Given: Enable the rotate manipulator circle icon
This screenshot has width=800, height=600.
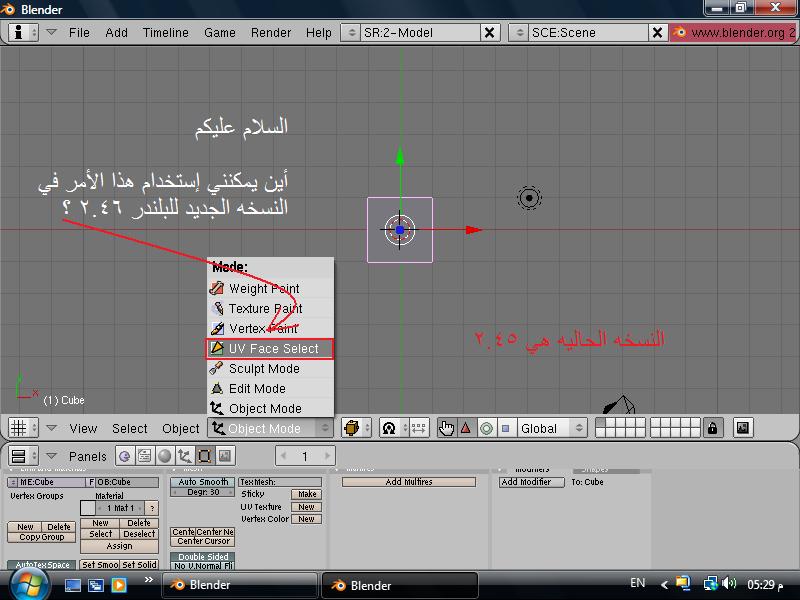Looking at the screenshot, I should pos(486,428).
